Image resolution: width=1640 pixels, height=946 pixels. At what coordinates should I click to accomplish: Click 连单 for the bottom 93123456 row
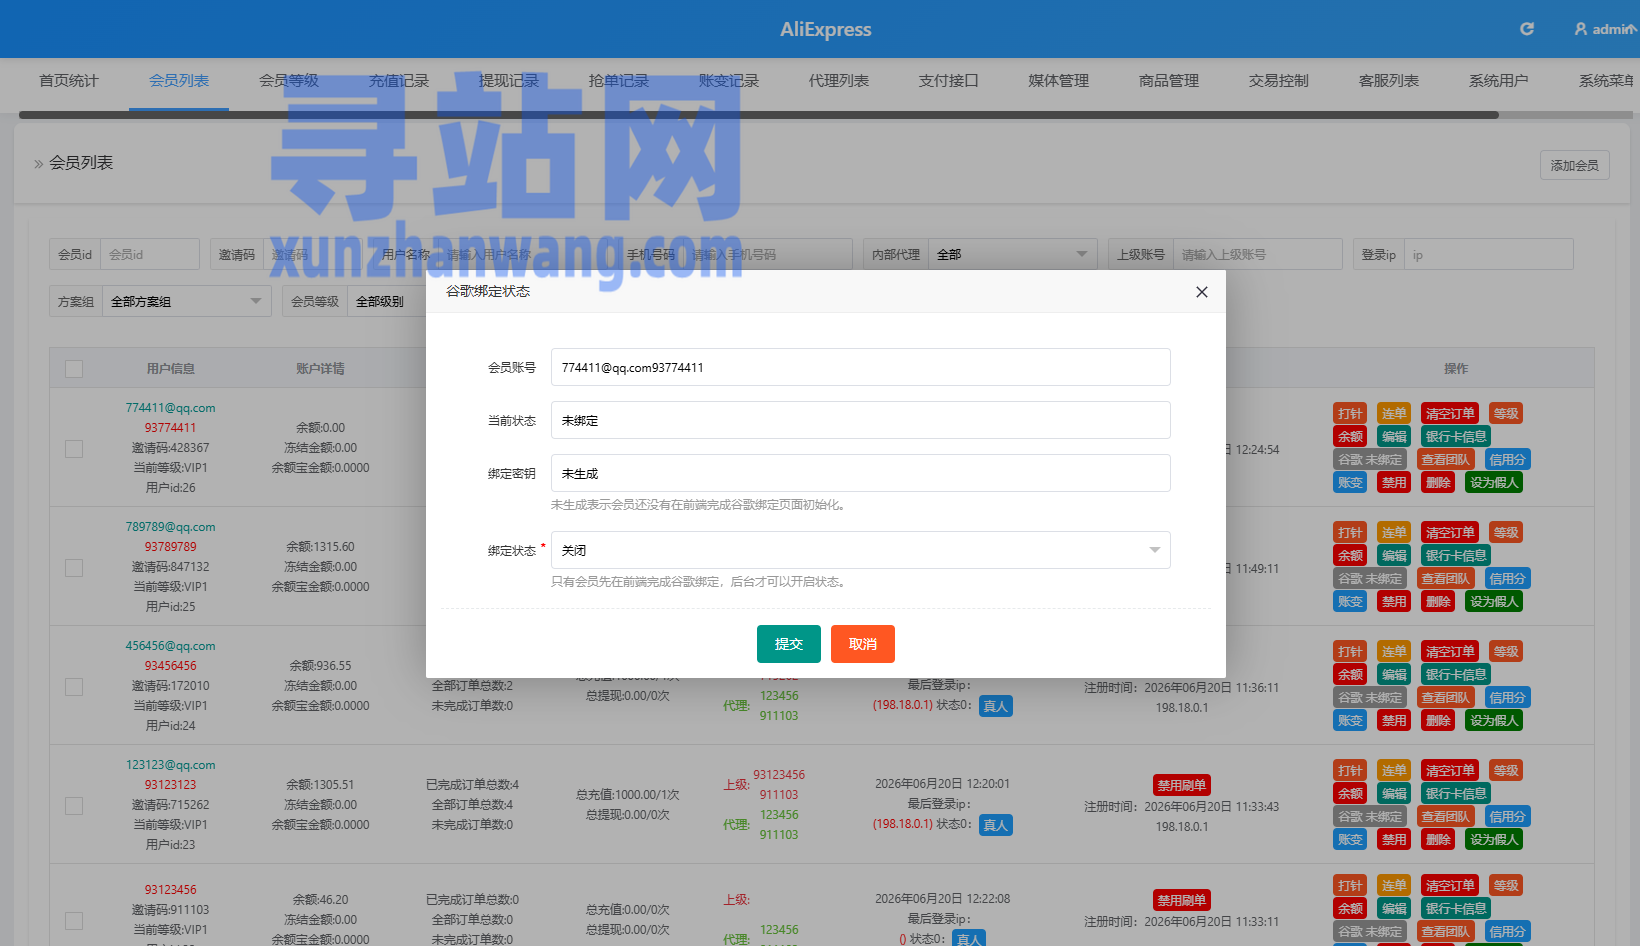[x=1394, y=885]
